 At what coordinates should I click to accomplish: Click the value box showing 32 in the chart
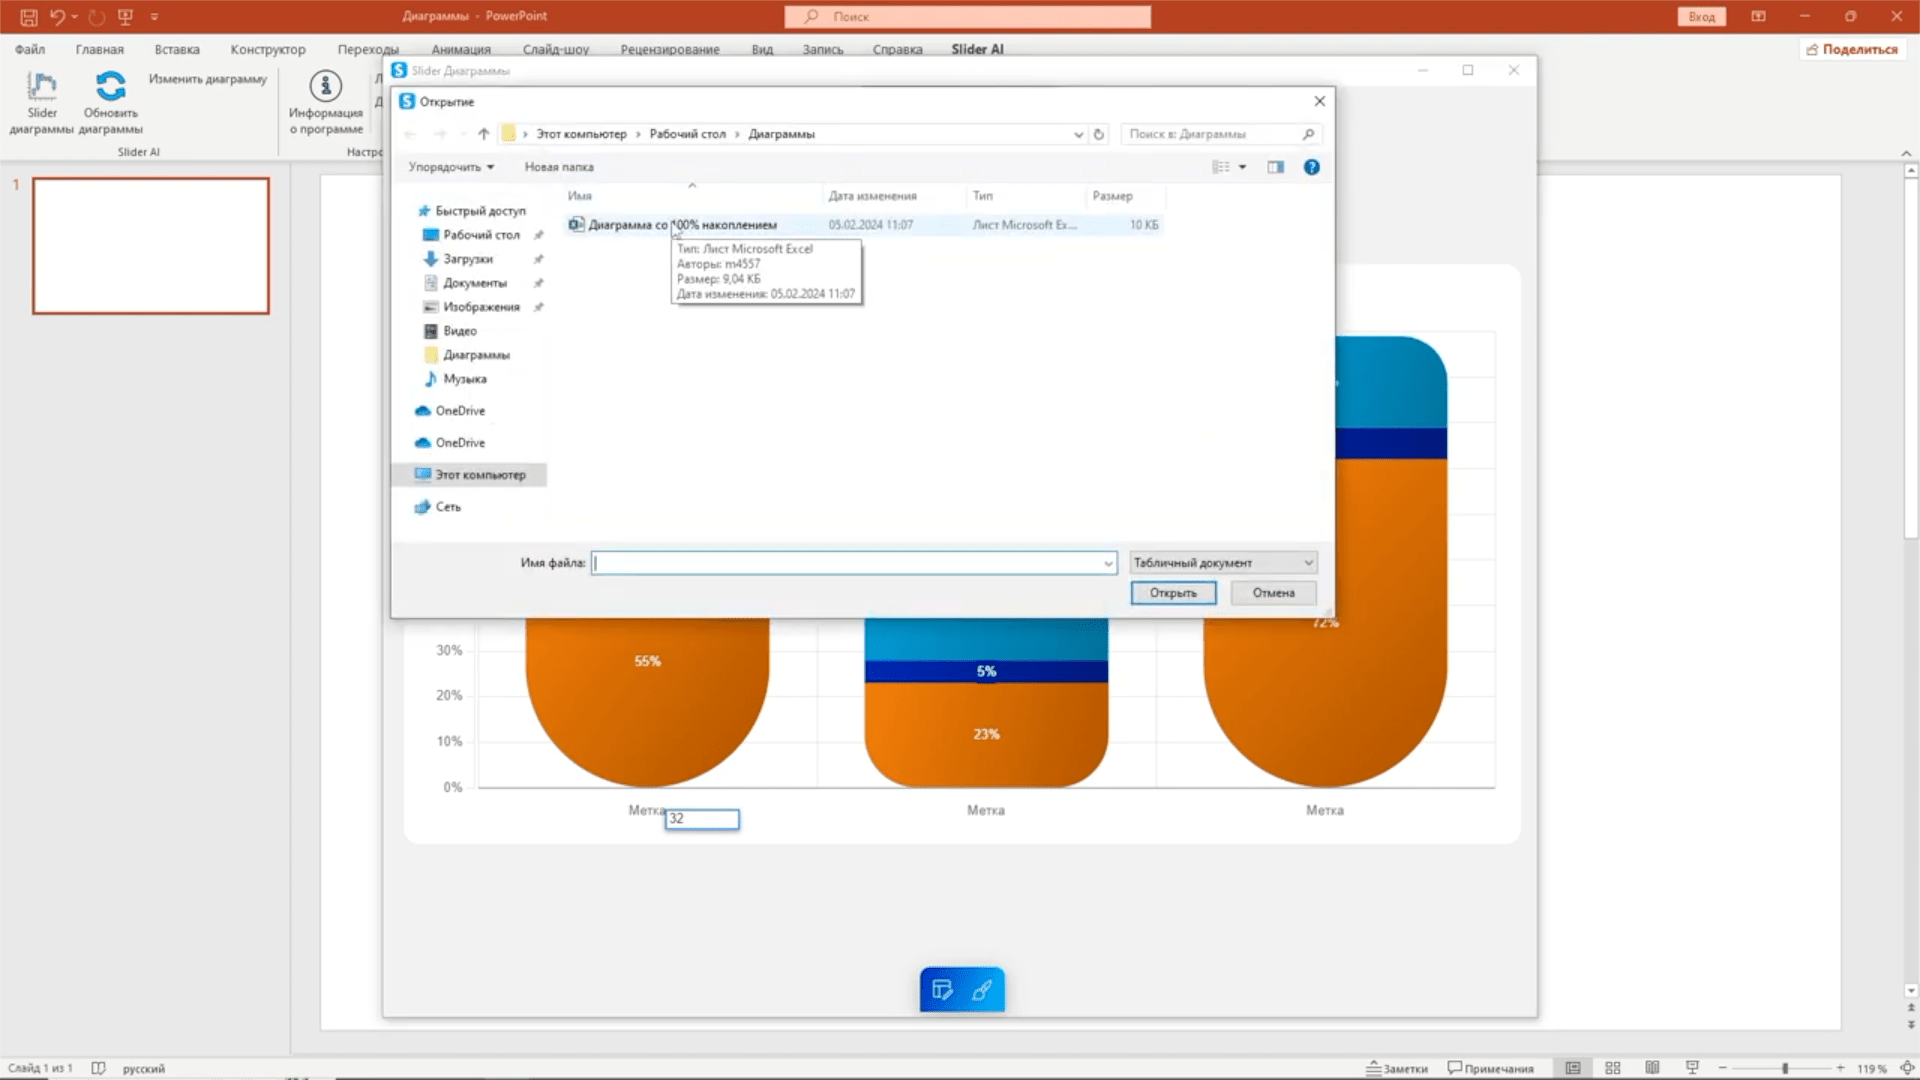pos(702,819)
